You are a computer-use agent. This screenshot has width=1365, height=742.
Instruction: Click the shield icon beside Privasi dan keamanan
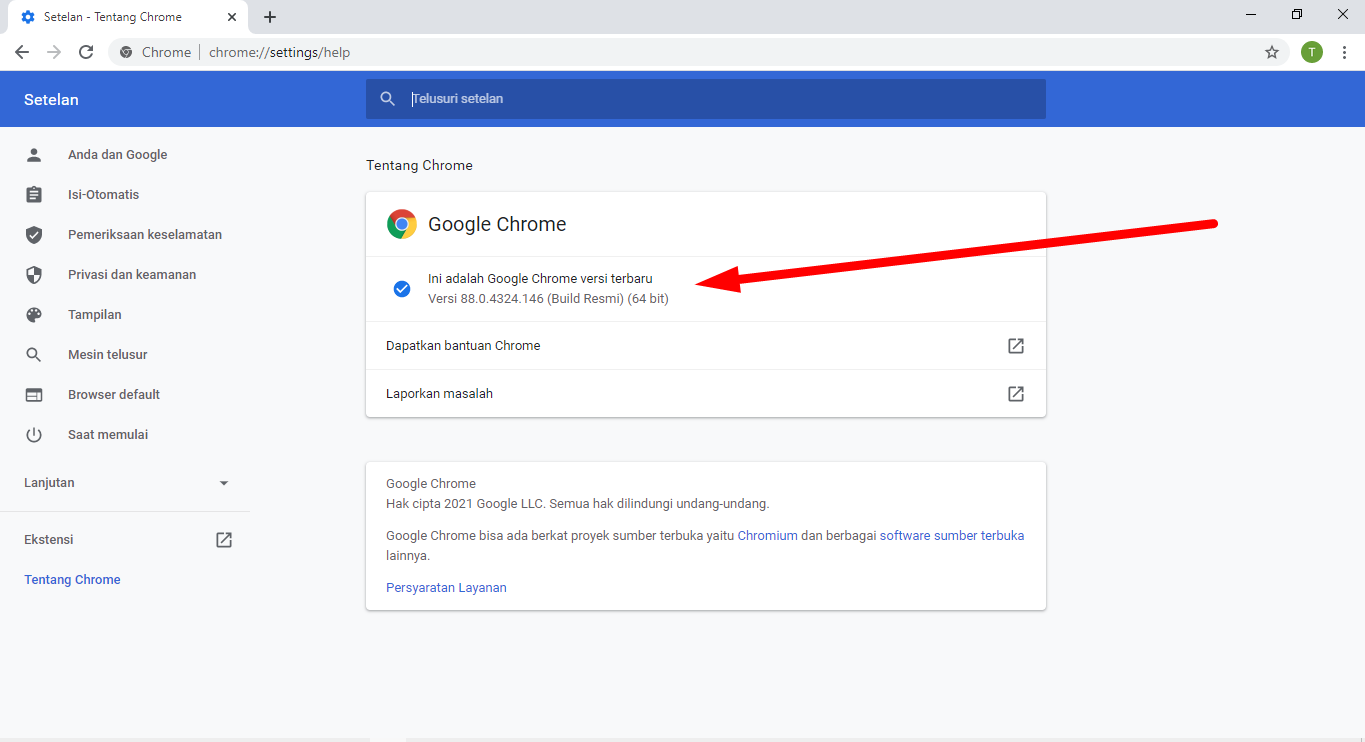34,275
